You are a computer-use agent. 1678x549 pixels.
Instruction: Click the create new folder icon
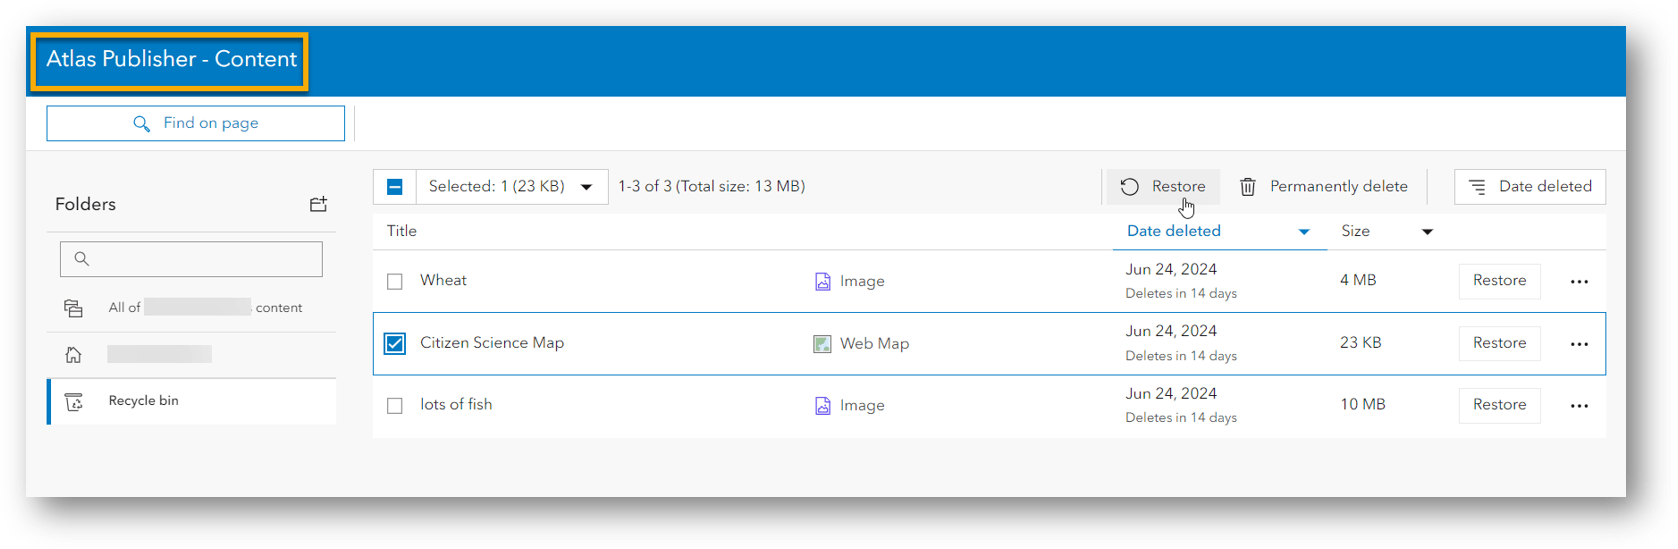point(318,204)
